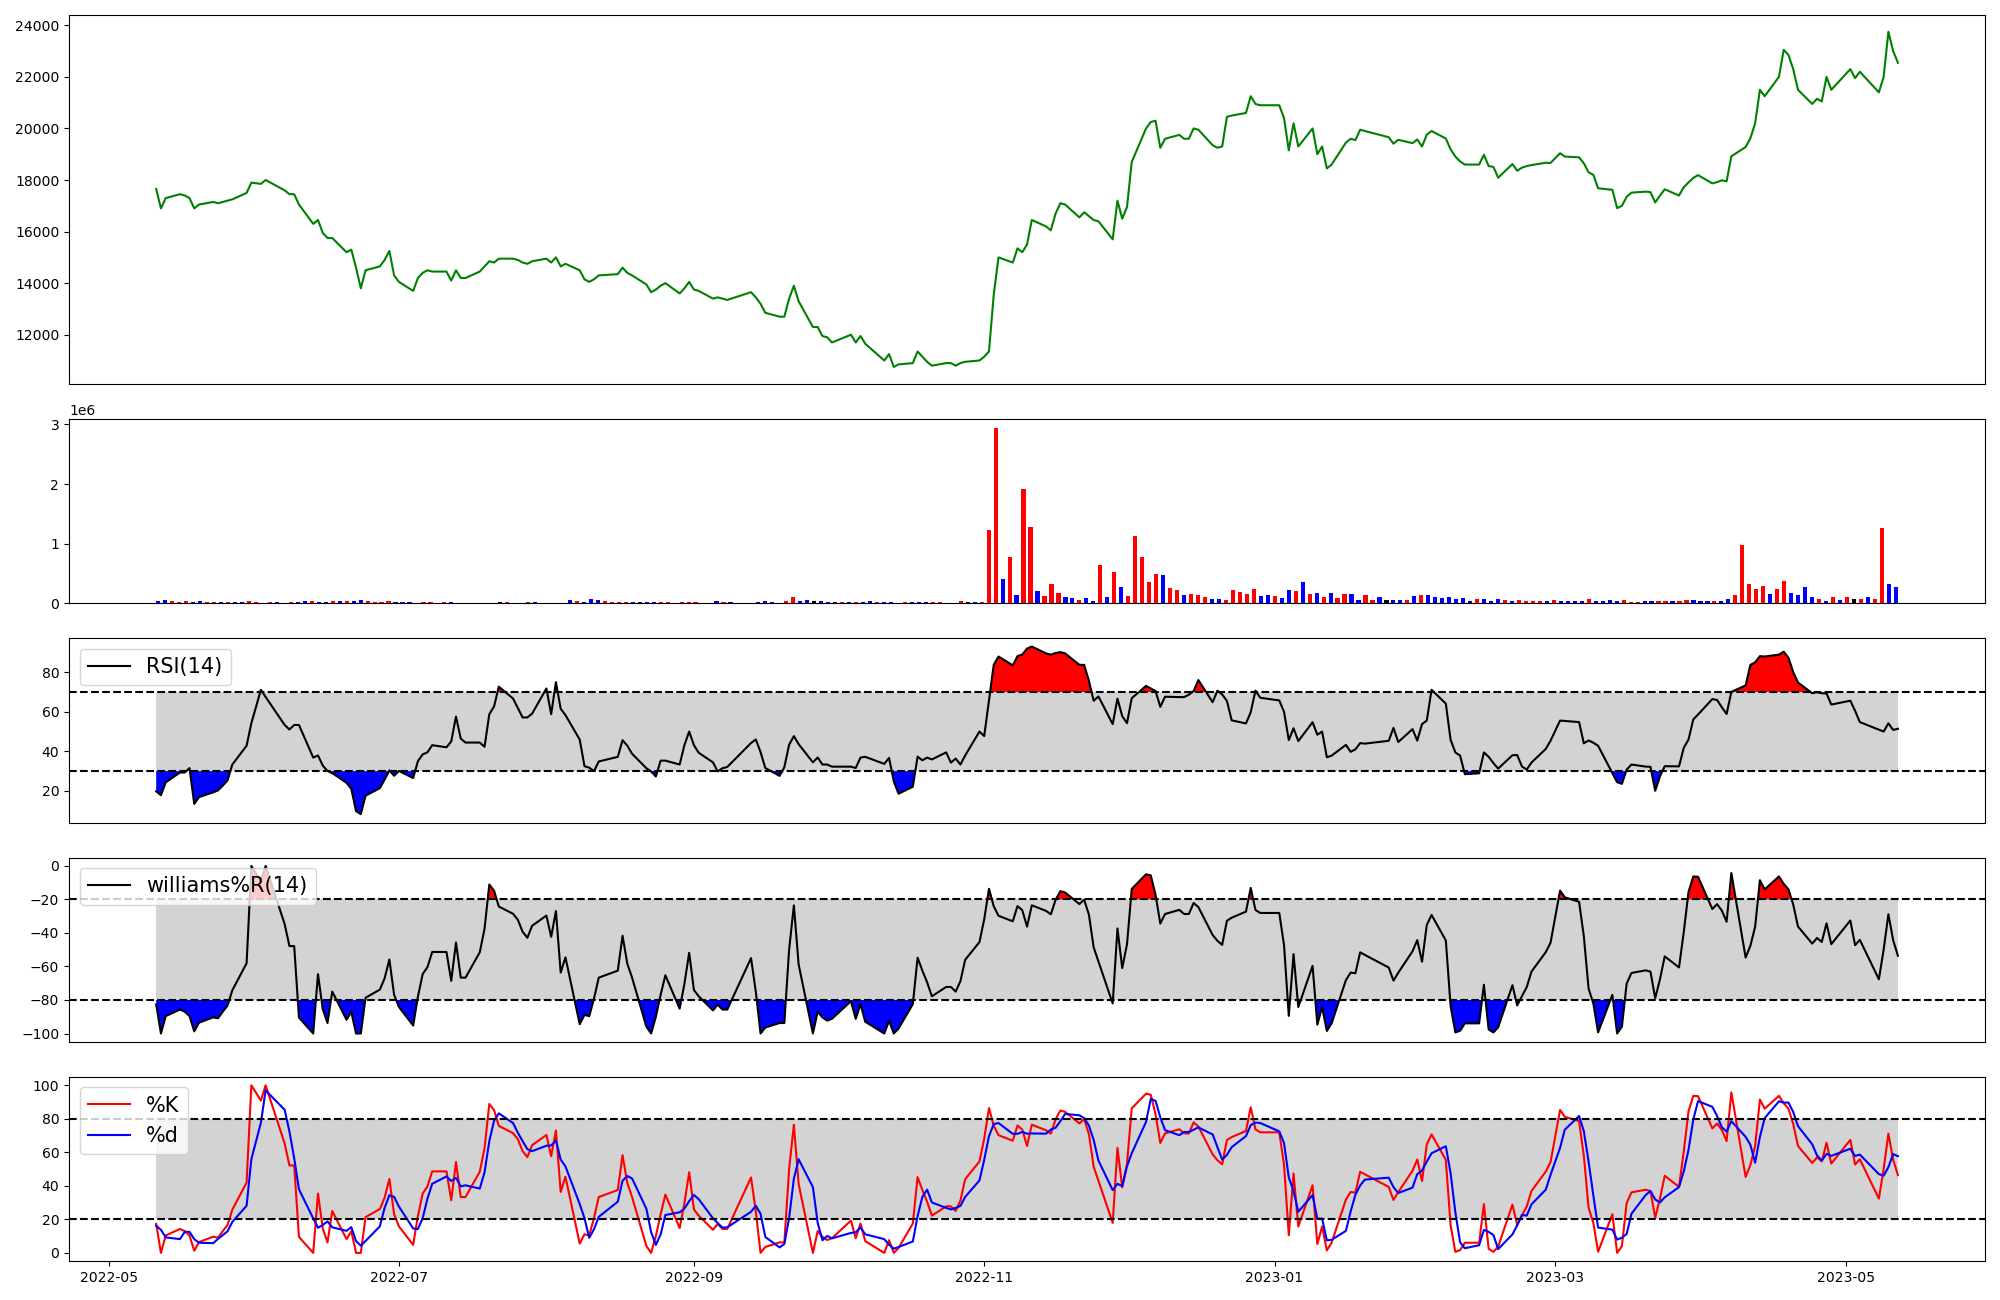
Task: Select the 2023-03 date tick label
Action: (x=1556, y=1277)
